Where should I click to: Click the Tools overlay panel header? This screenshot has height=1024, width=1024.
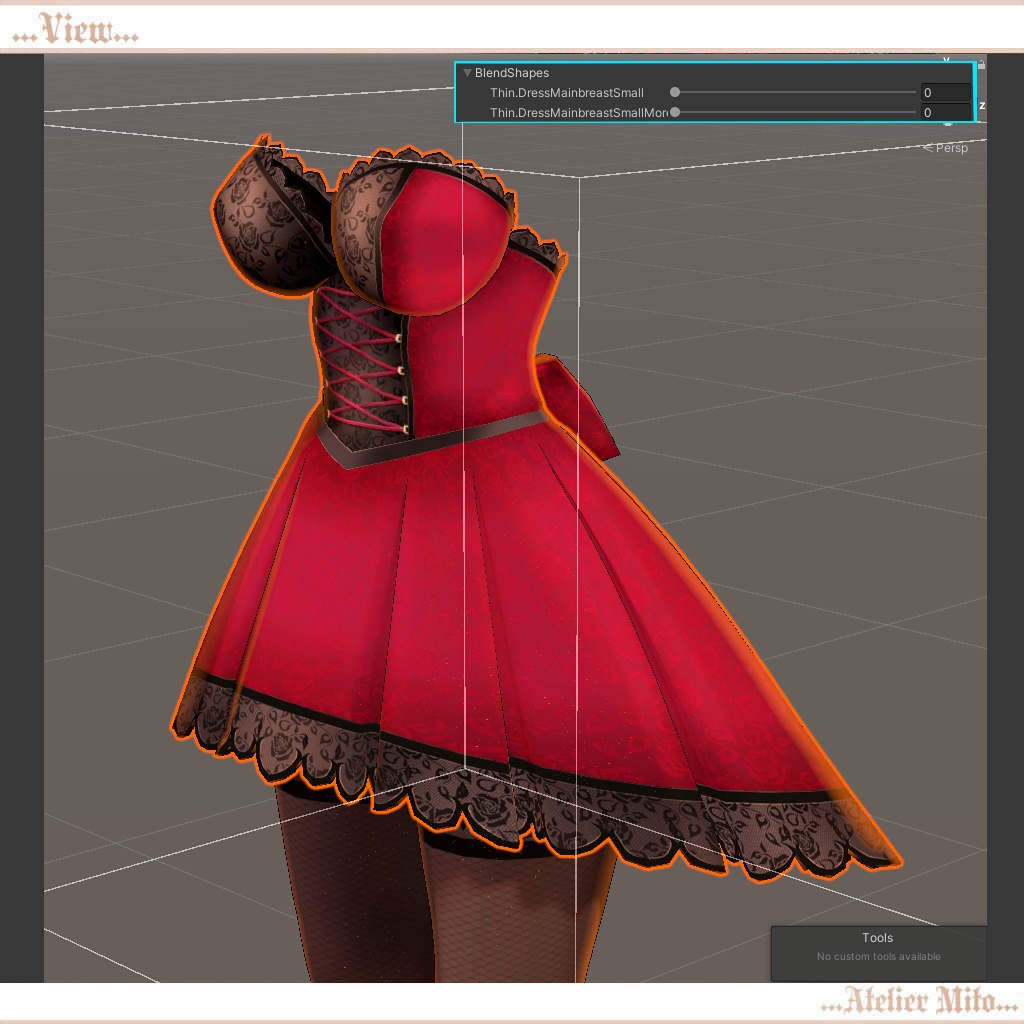coord(877,938)
